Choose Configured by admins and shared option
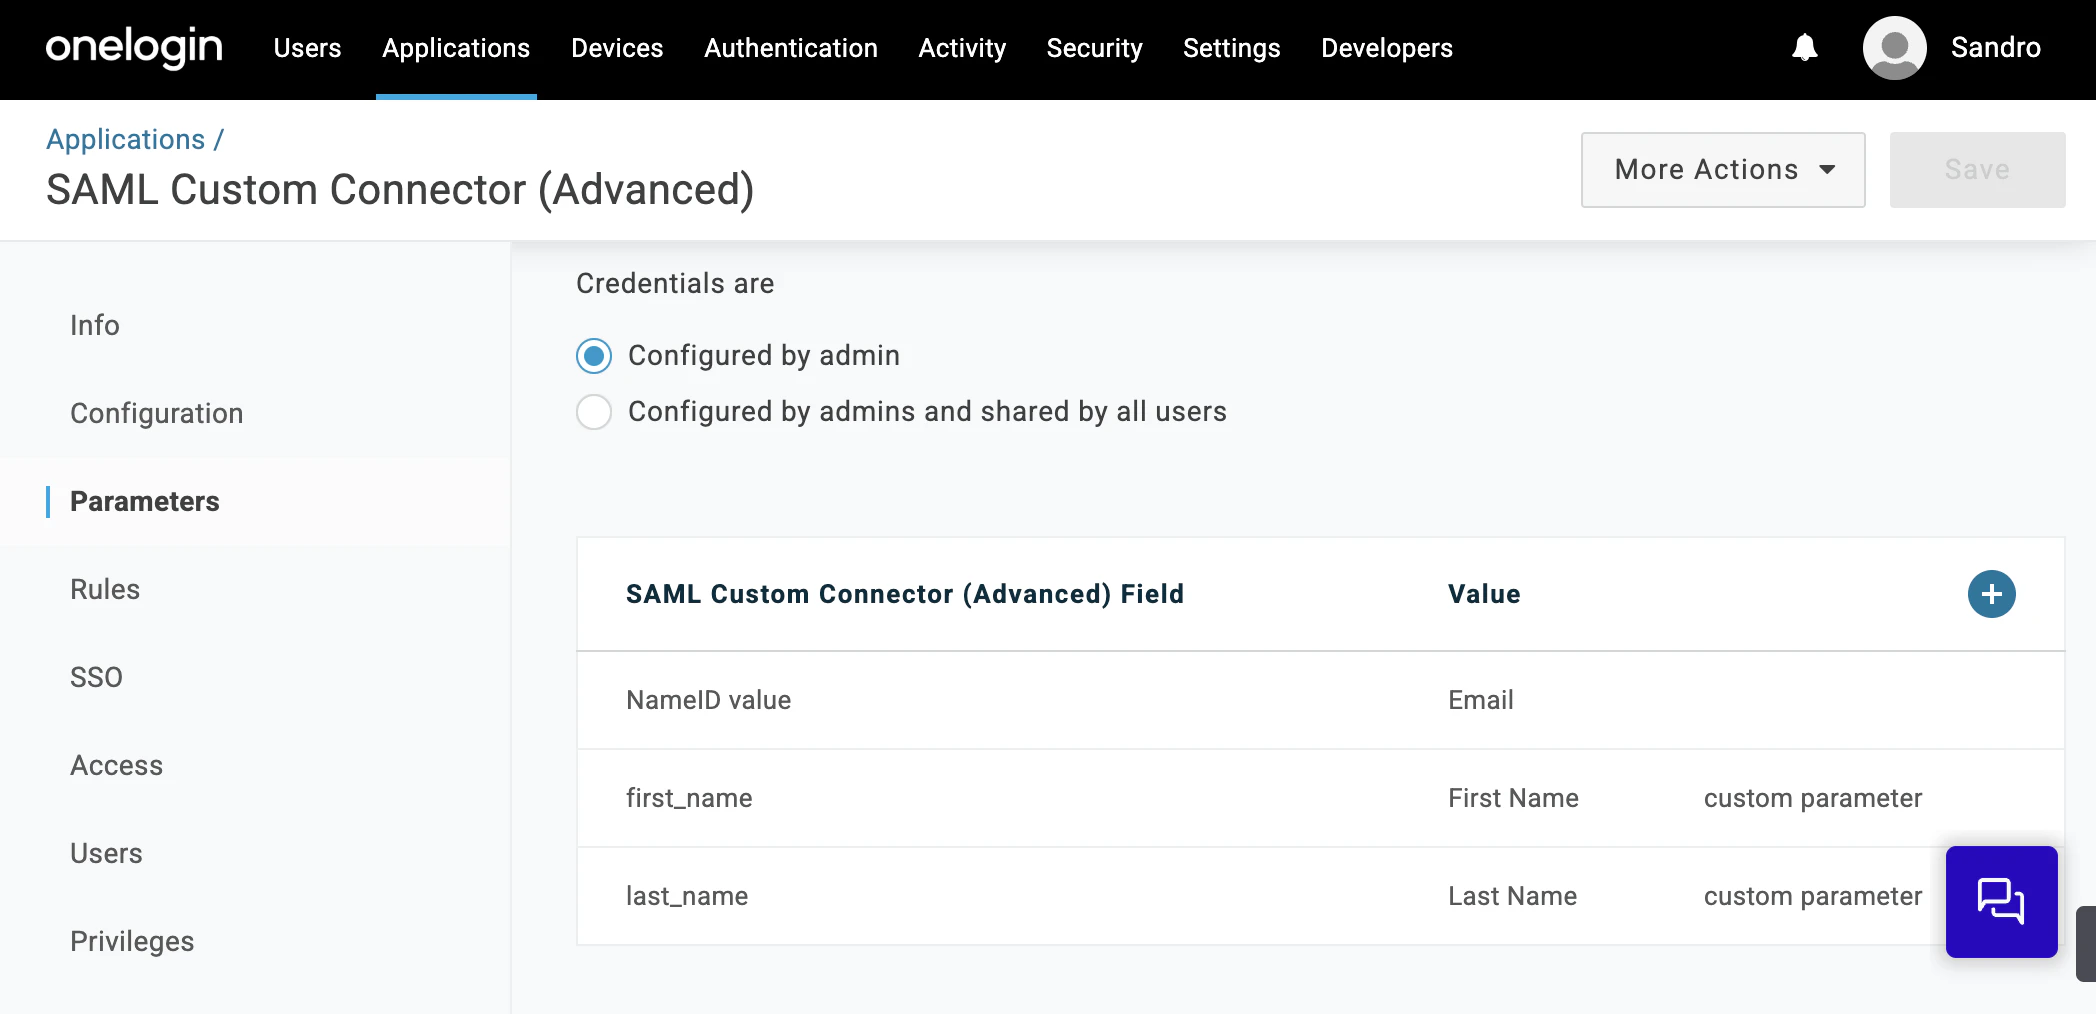 coord(594,412)
